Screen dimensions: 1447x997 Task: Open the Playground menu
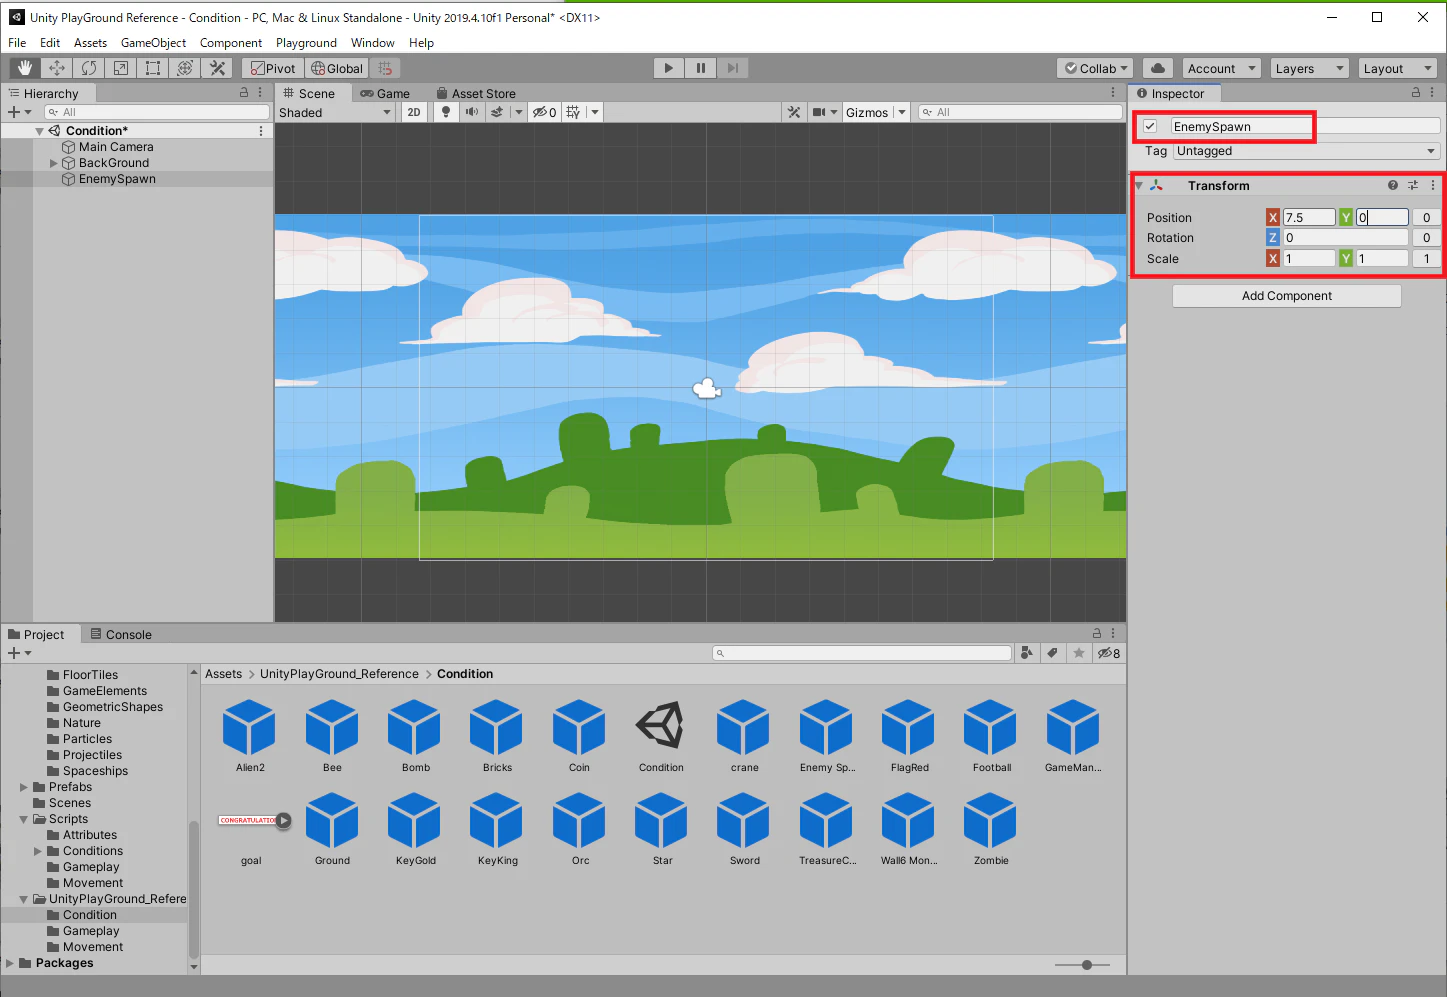306,43
